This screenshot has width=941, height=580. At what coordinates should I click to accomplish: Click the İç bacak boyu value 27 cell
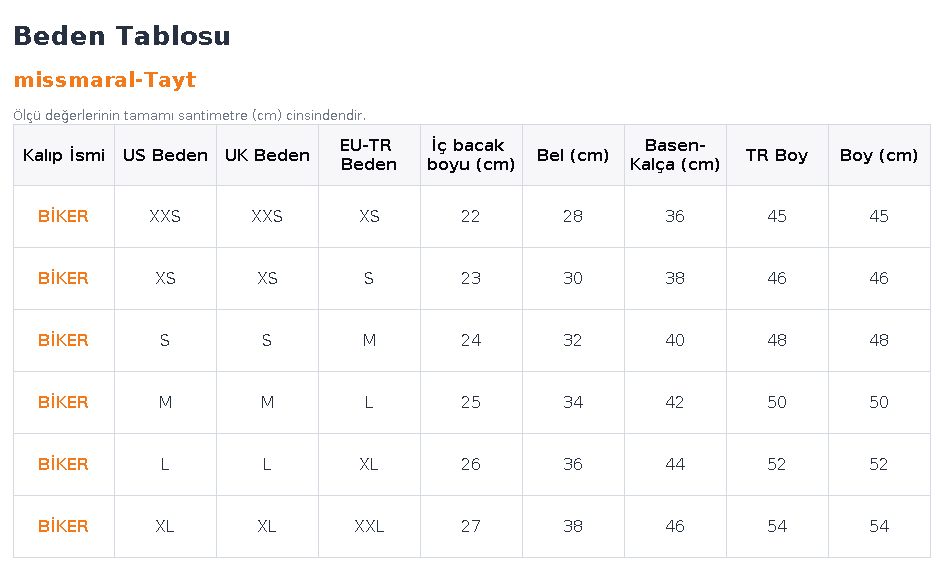click(x=471, y=527)
